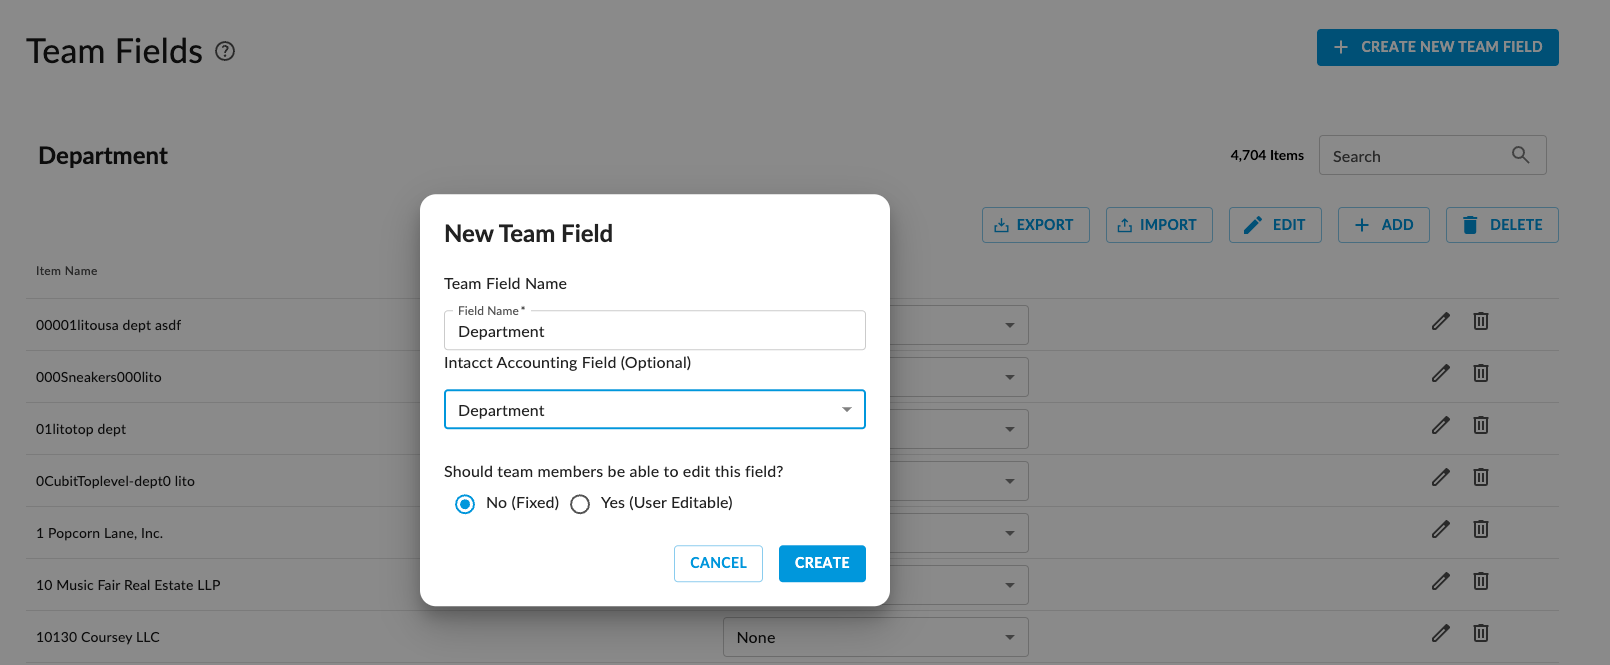Click trash icon for 0CubitToplevel-dept0 lito
The image size is (1610, 665).
1481,477
